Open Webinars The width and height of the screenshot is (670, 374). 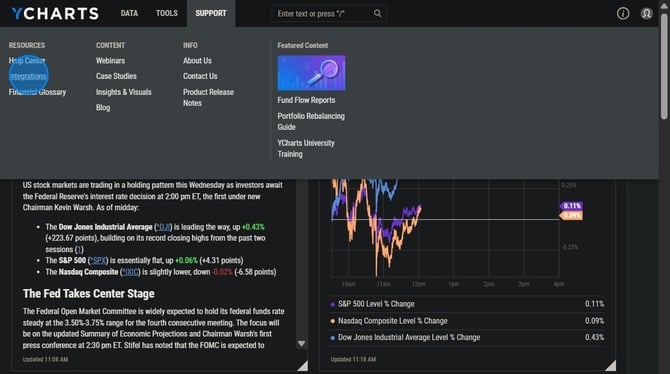(110, 61)
